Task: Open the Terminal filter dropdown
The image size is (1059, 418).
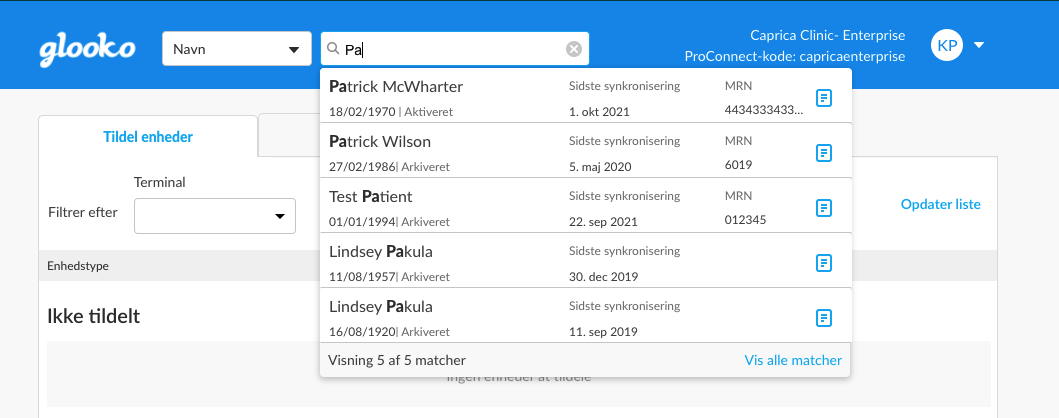Action: (215, 216)
